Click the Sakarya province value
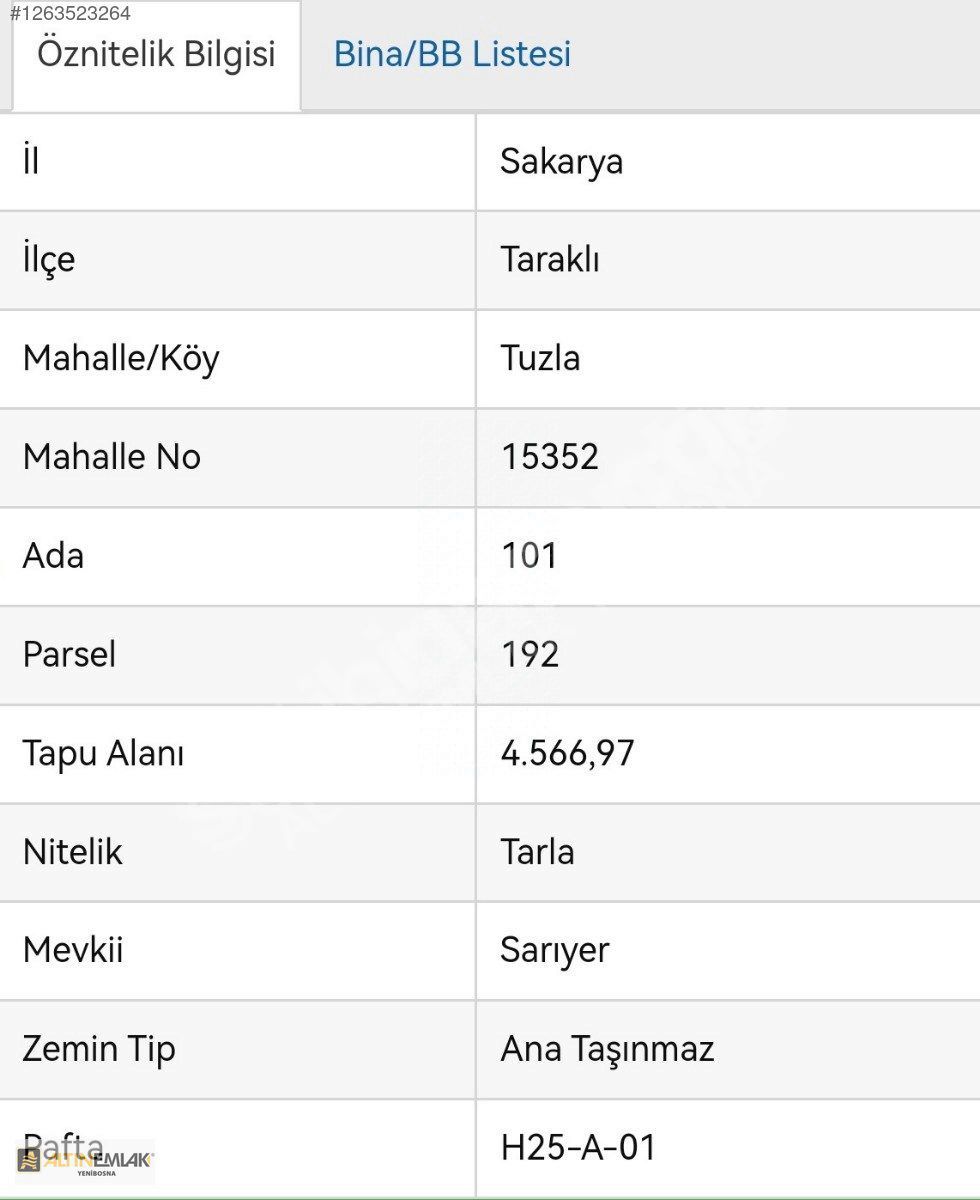 (561, 162)
